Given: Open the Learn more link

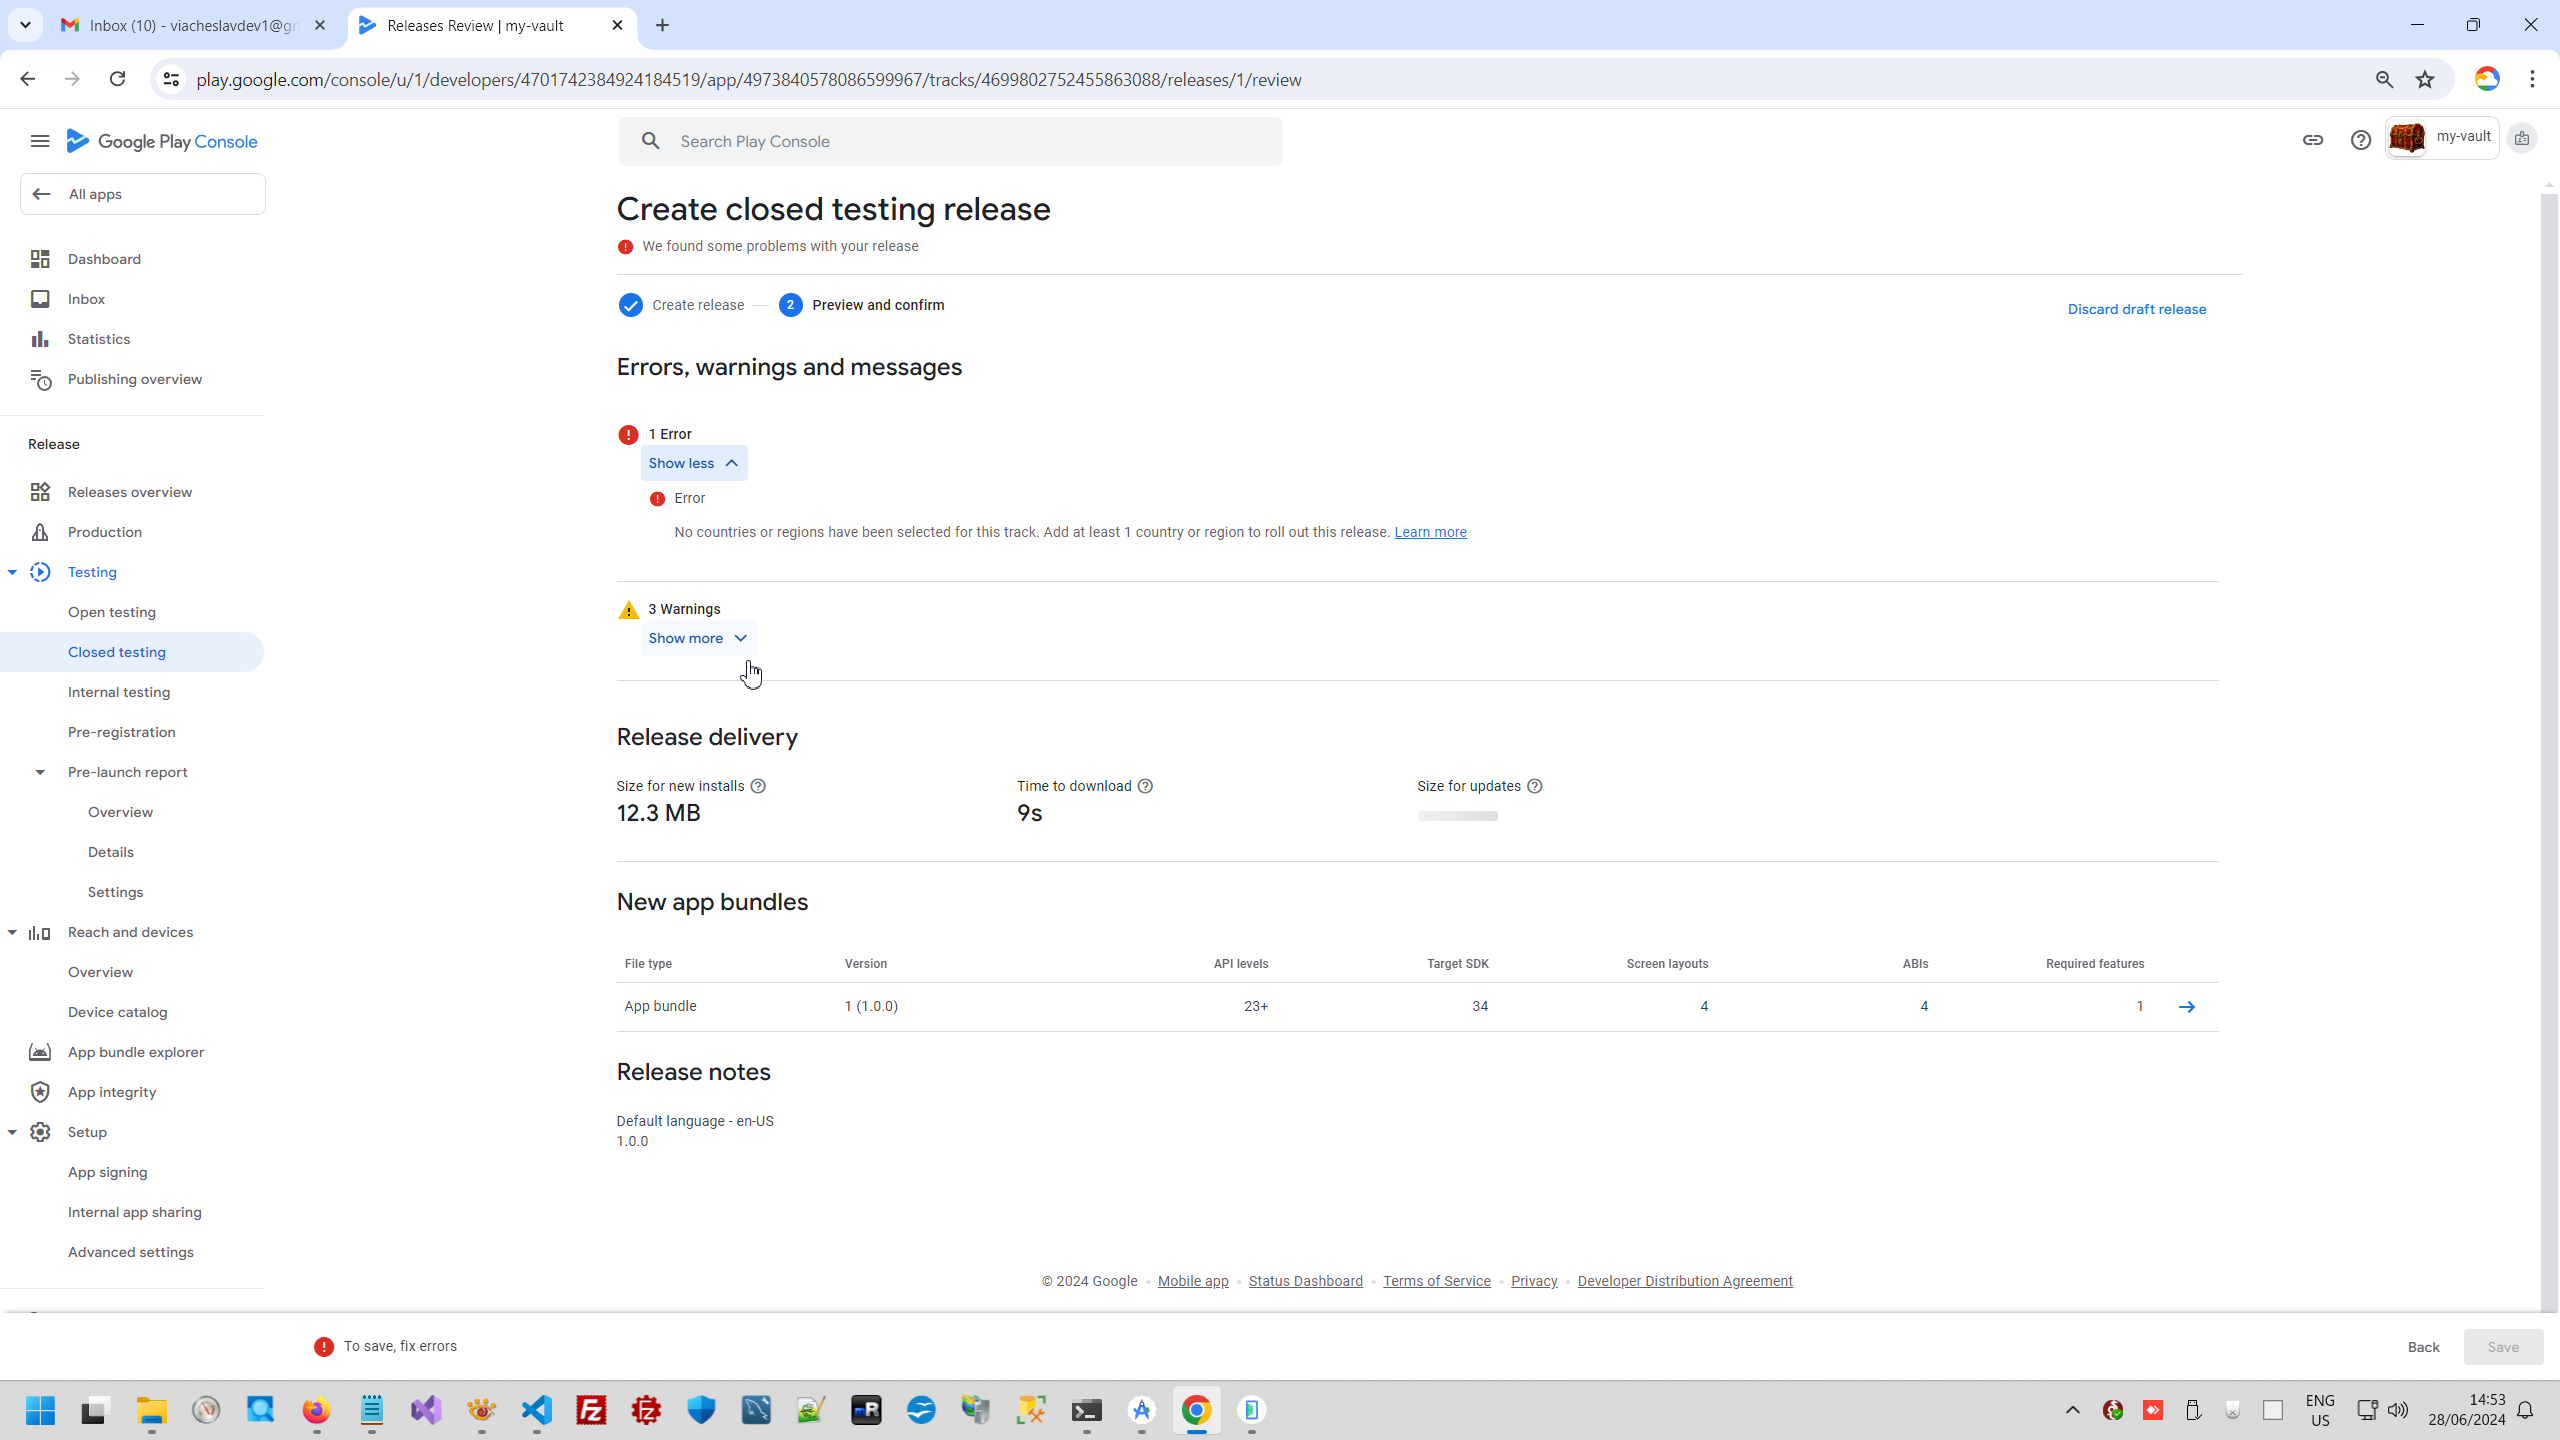Looking at the screenshot, I should pos(1430,532).
